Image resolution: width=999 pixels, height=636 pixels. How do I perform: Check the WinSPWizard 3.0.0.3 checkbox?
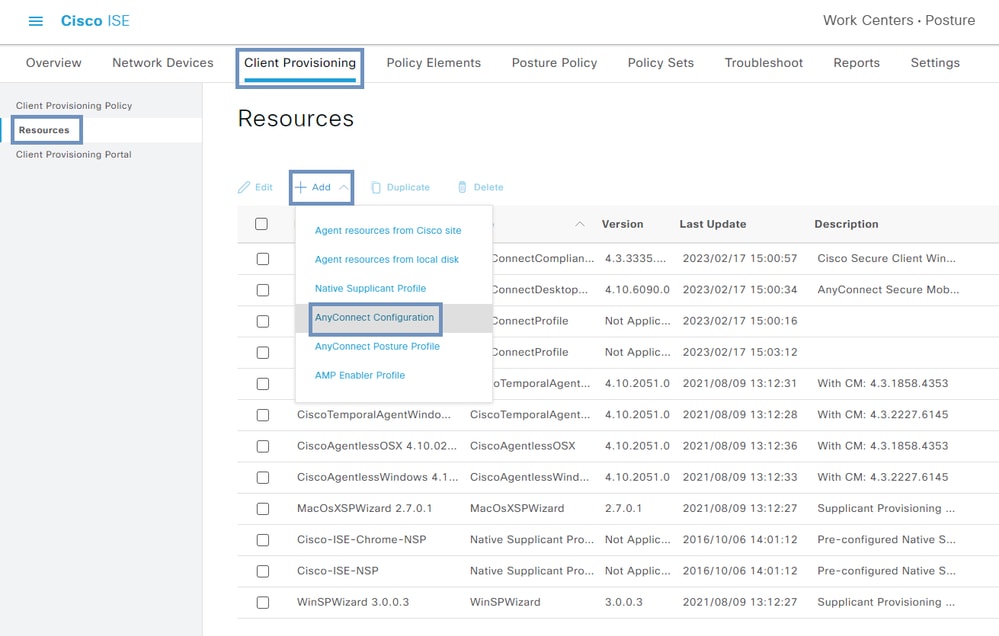[262, 602]
